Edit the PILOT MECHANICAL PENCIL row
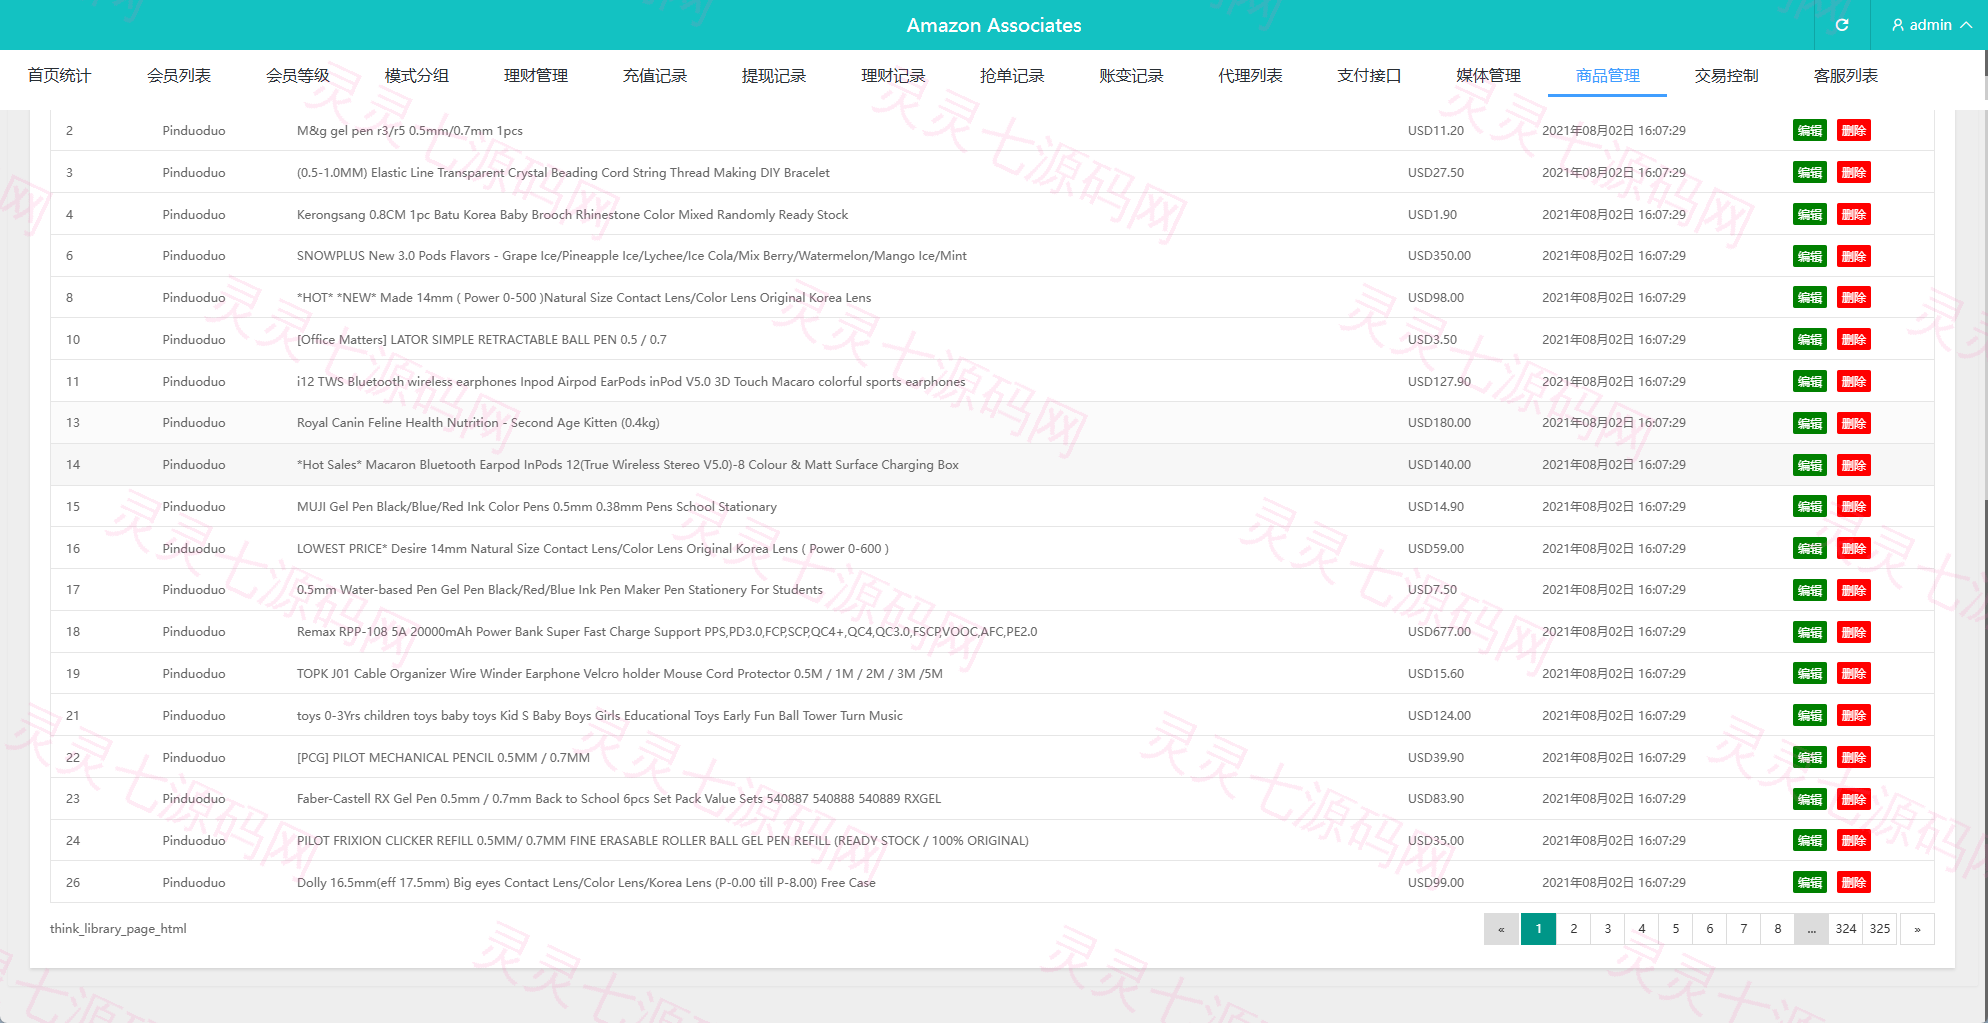The width and height of the screenshot is (1988, 1023). [1809, 758]
